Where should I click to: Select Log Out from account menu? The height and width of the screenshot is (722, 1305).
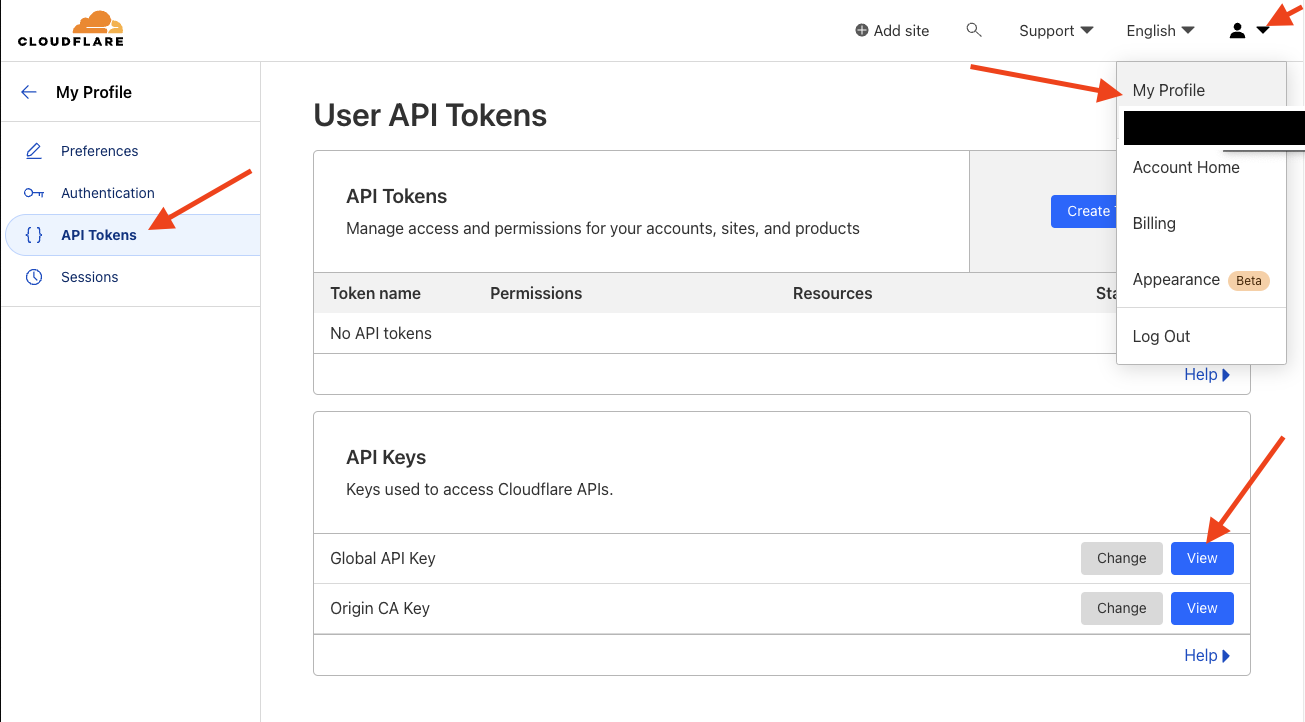point(1161,336)
